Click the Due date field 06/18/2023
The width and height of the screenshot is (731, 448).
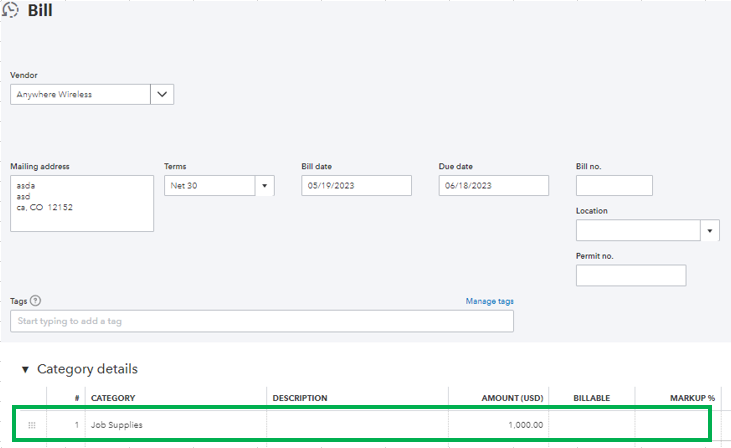[x=493, y=186]
